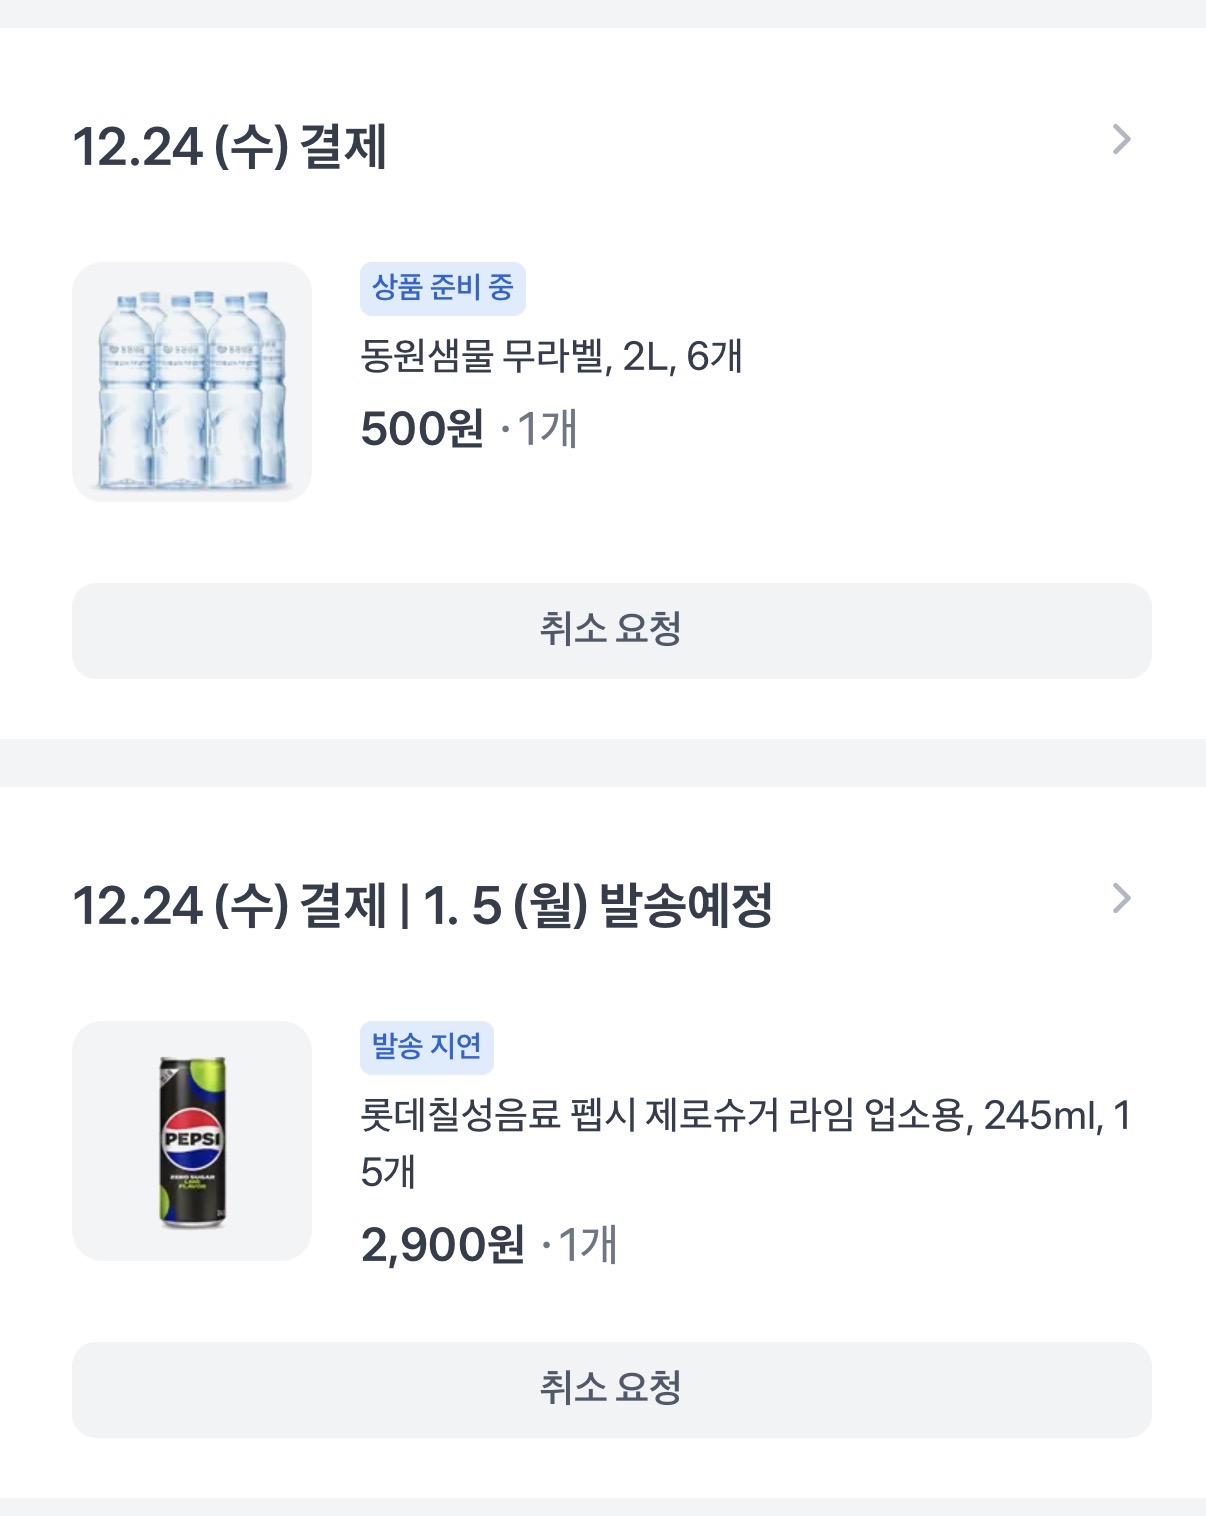1206x1516 pixels.
Task: Tap the gray divider between the two orders
Action: 603,763
